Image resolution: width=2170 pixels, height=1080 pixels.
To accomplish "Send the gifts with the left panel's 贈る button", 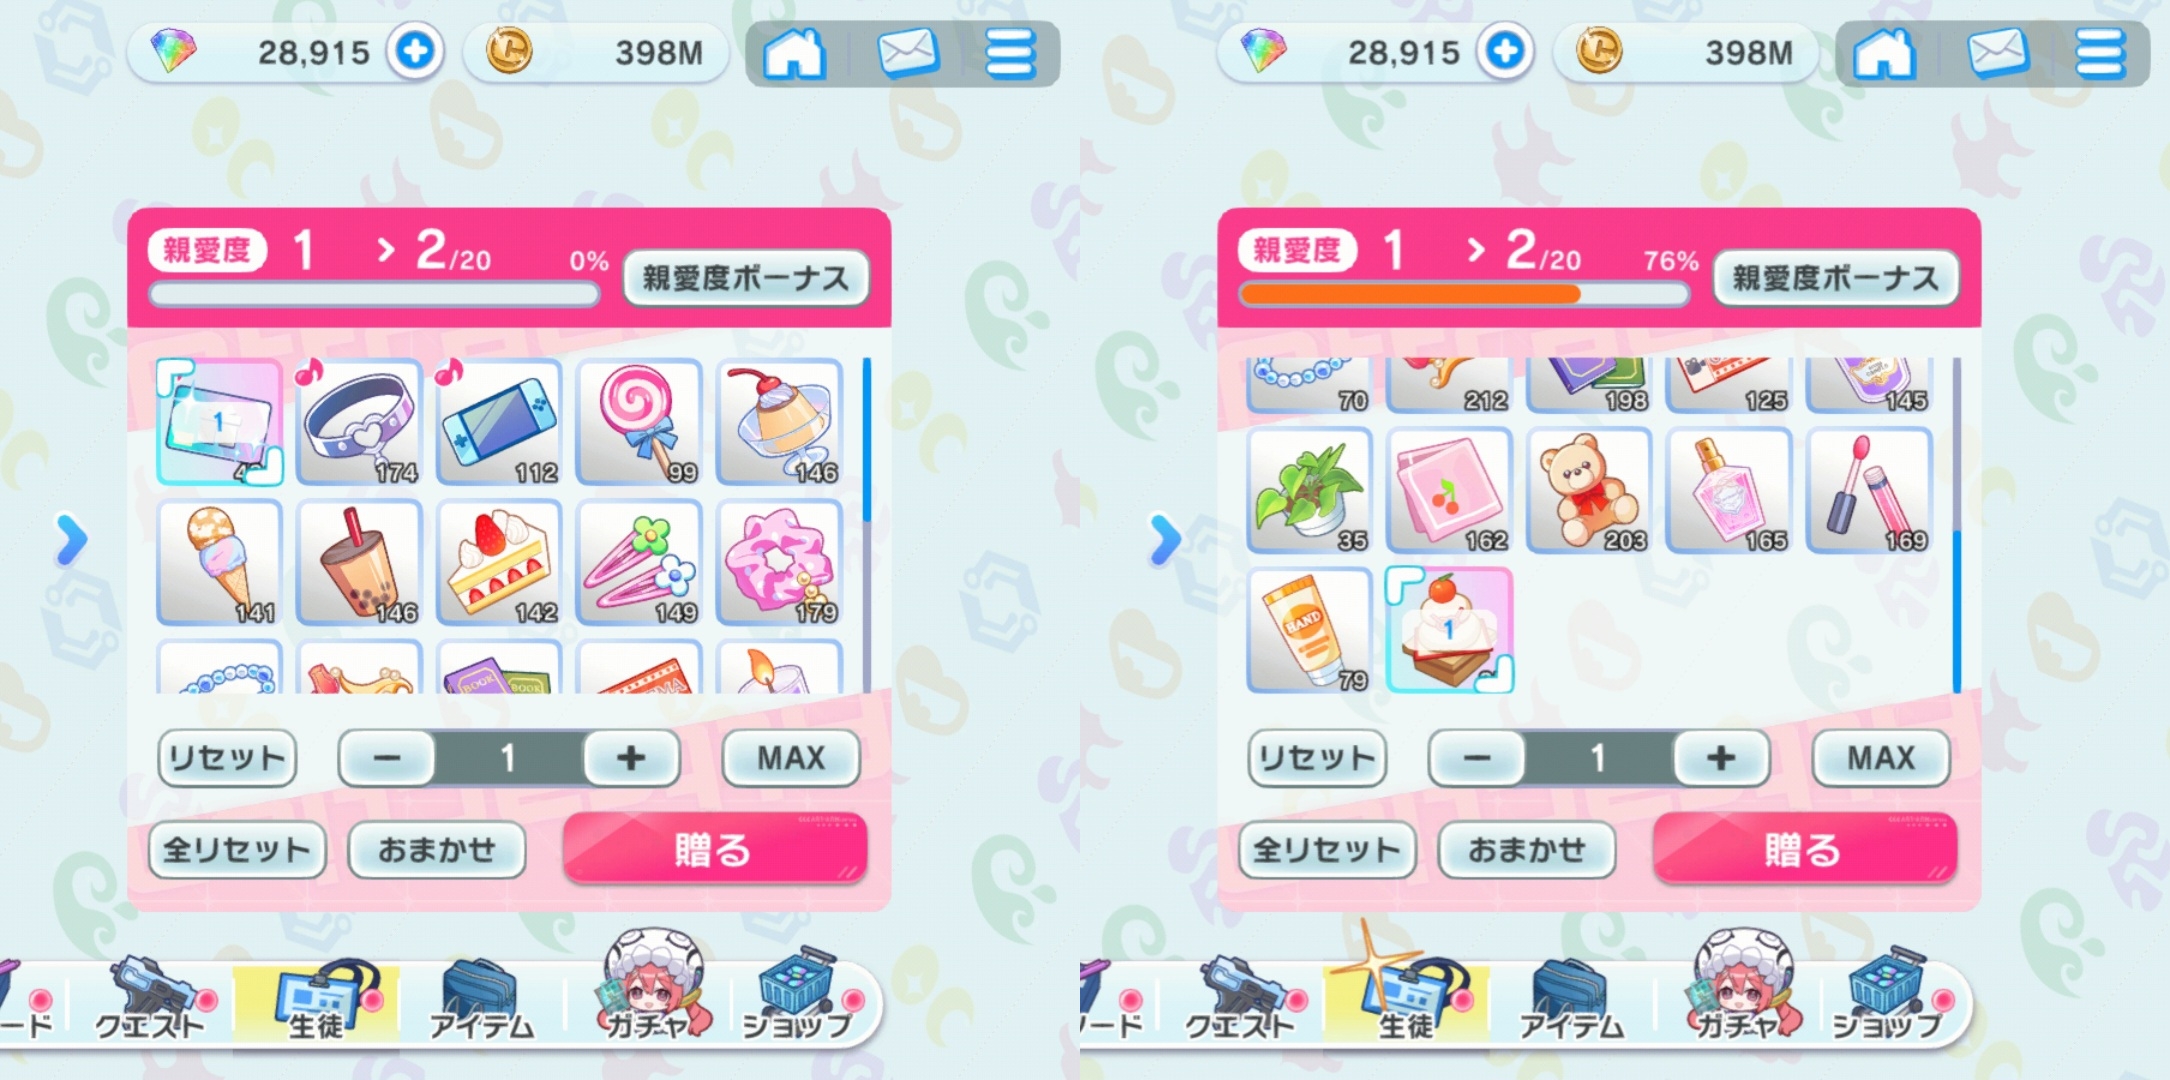I will pos(714,849).
